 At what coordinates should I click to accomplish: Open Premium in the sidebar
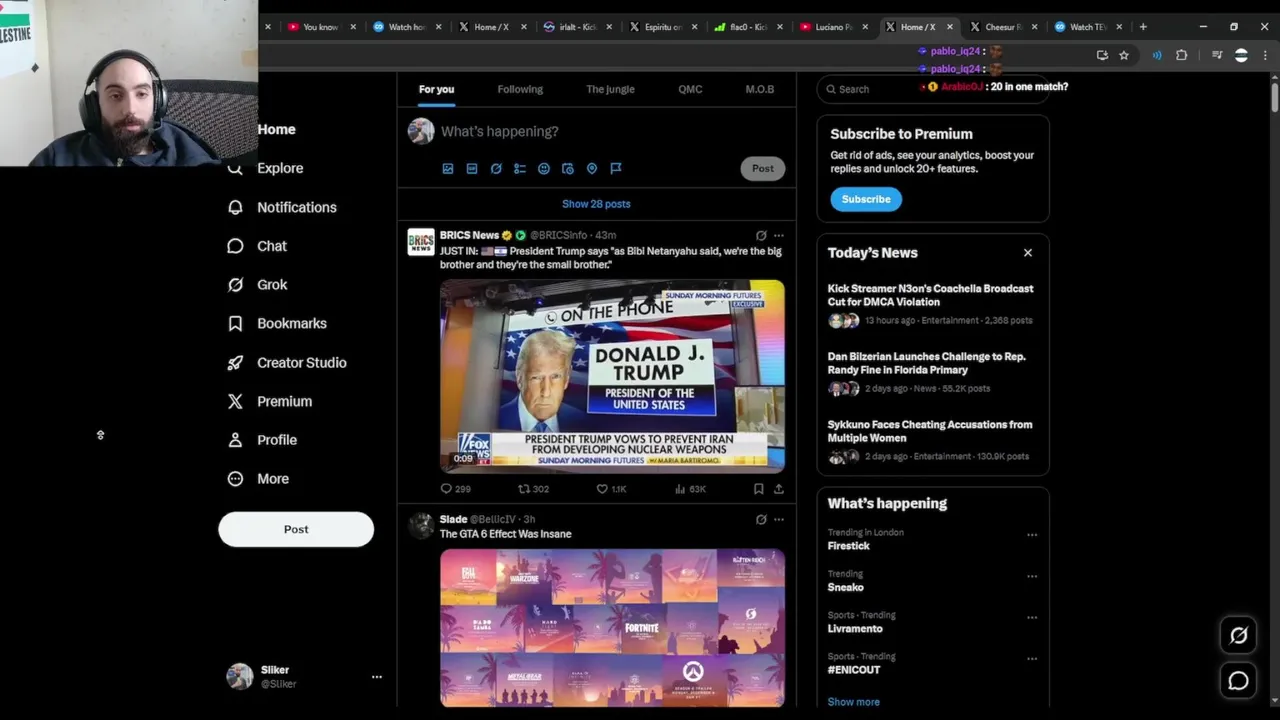[270, 401]
